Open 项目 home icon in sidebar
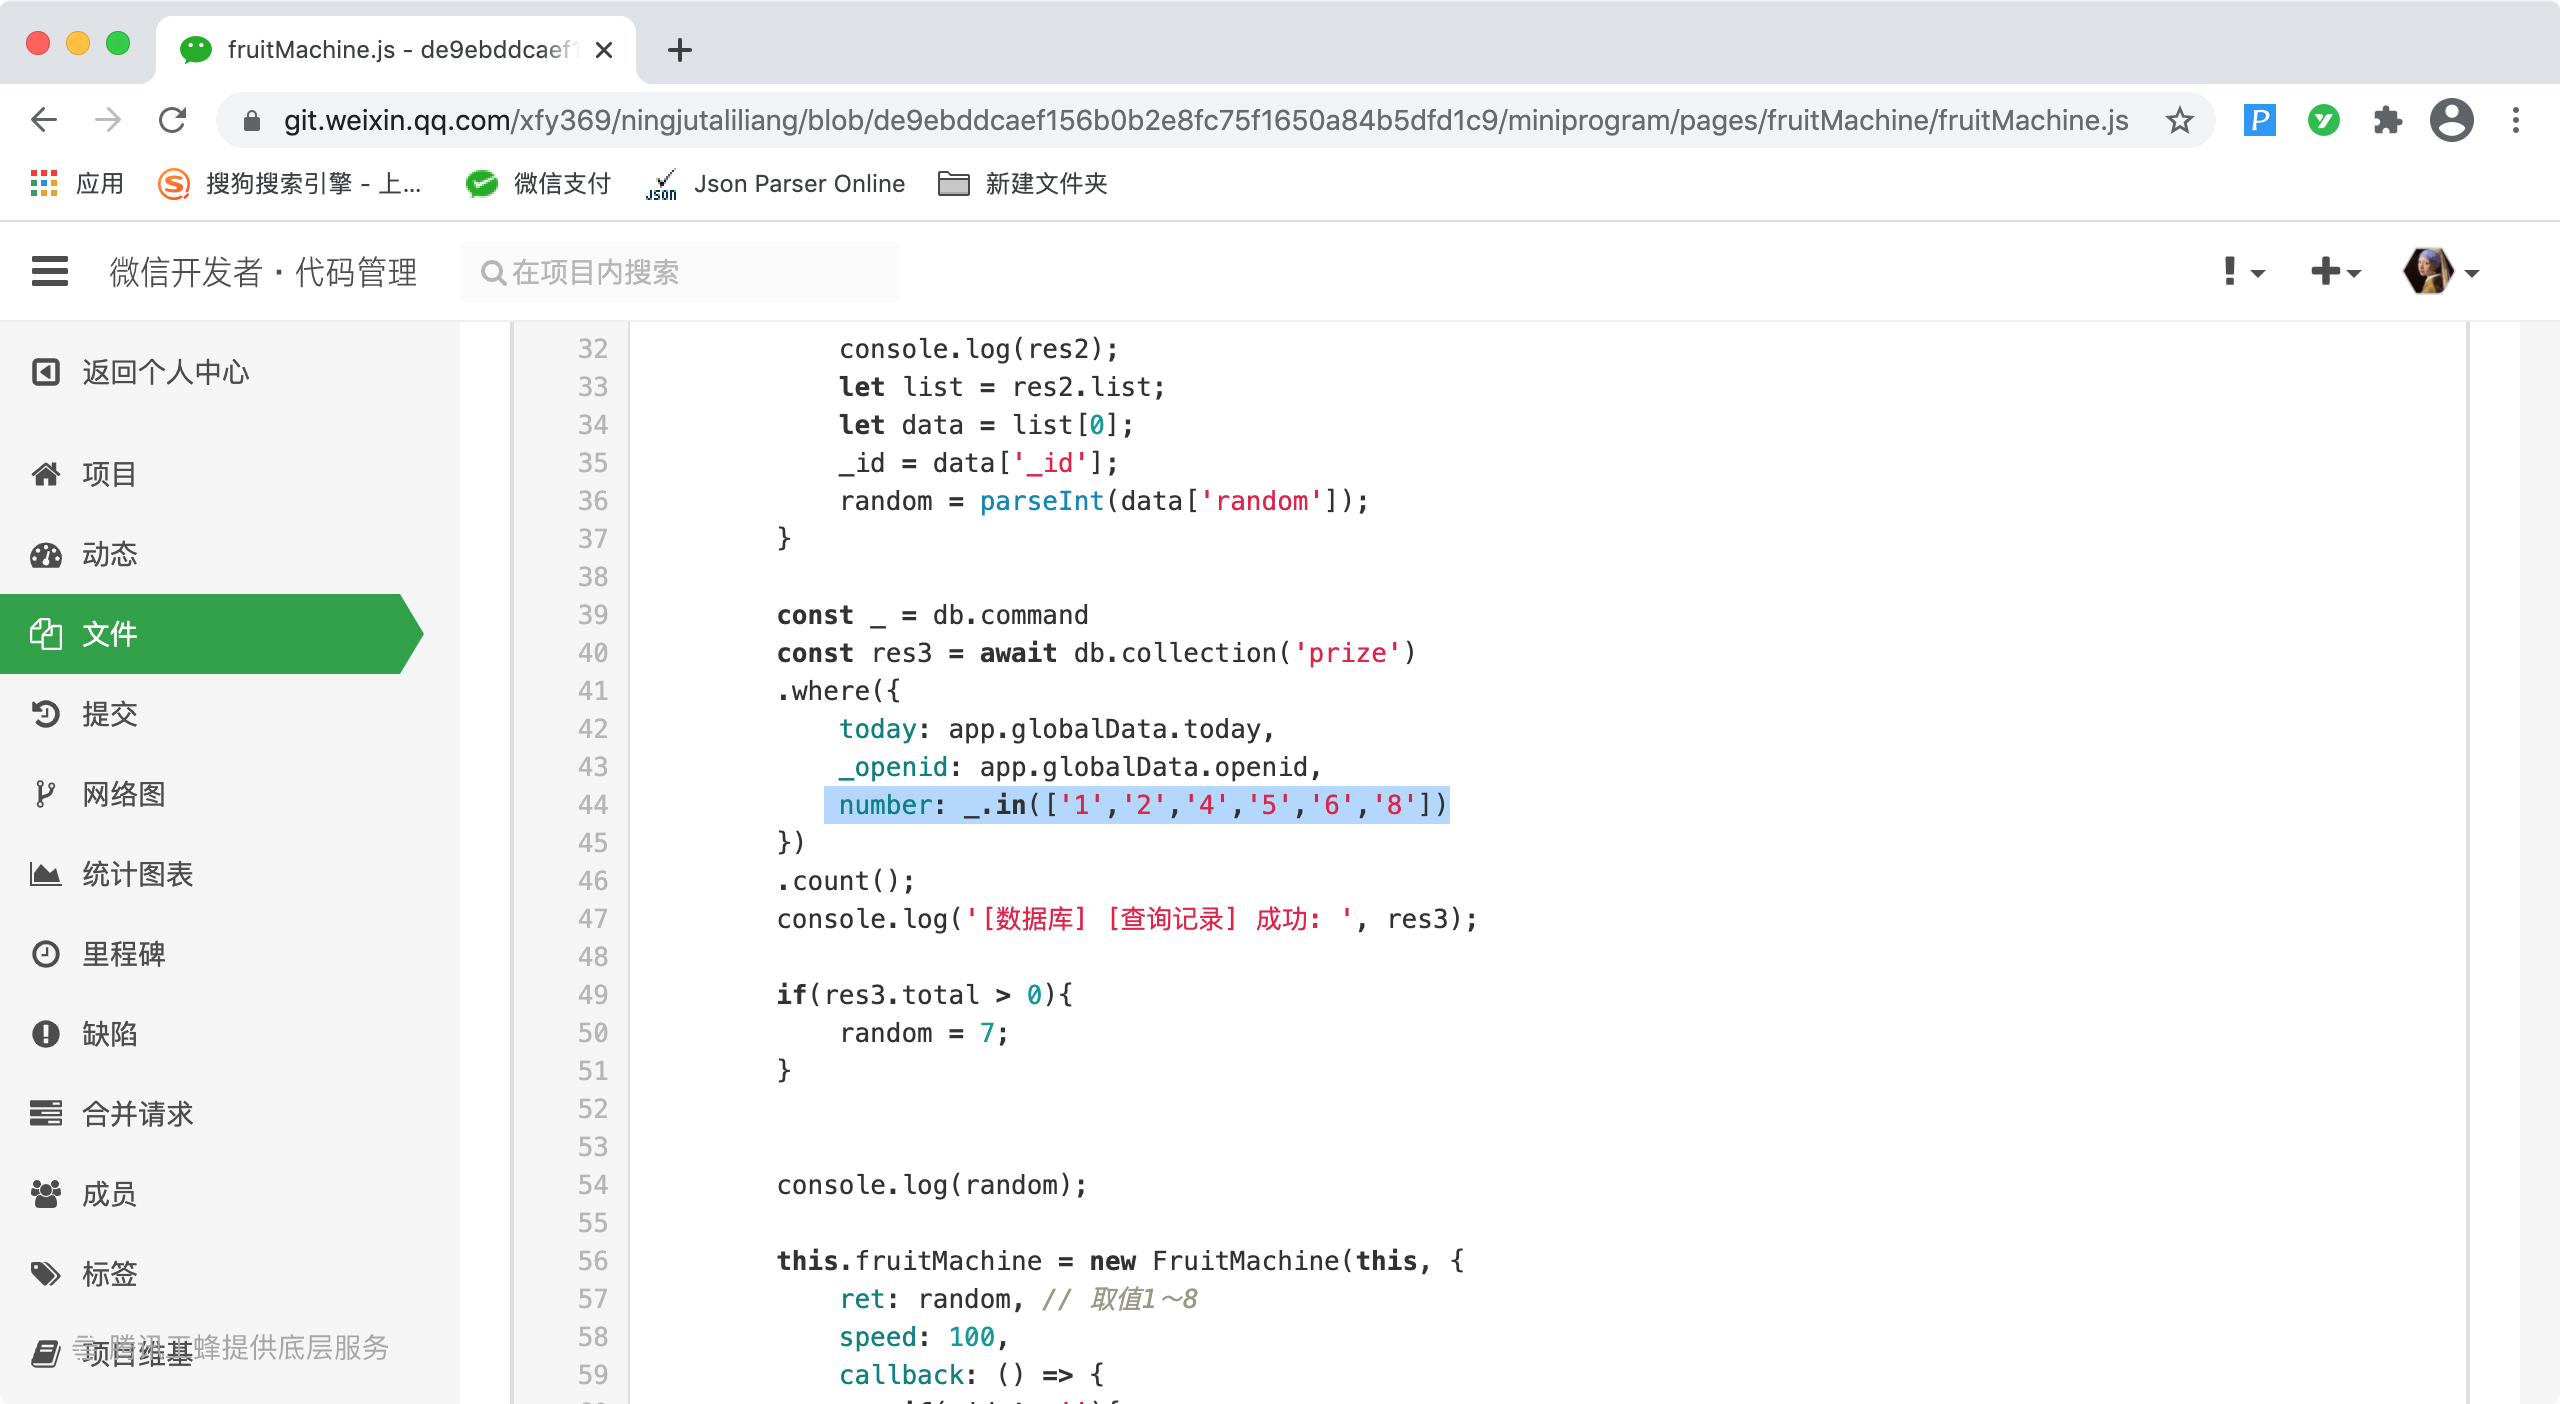 [46, 474]
